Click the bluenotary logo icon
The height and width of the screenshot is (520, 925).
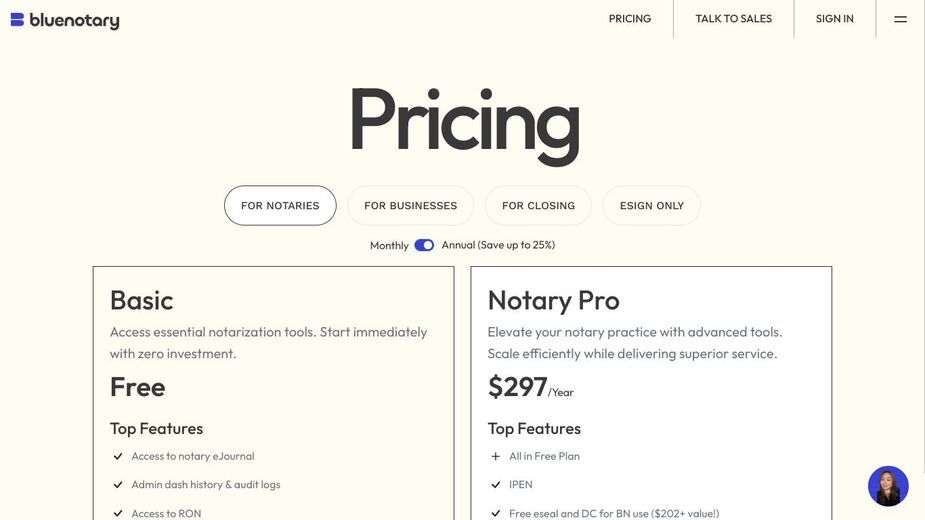pos(17,20)
